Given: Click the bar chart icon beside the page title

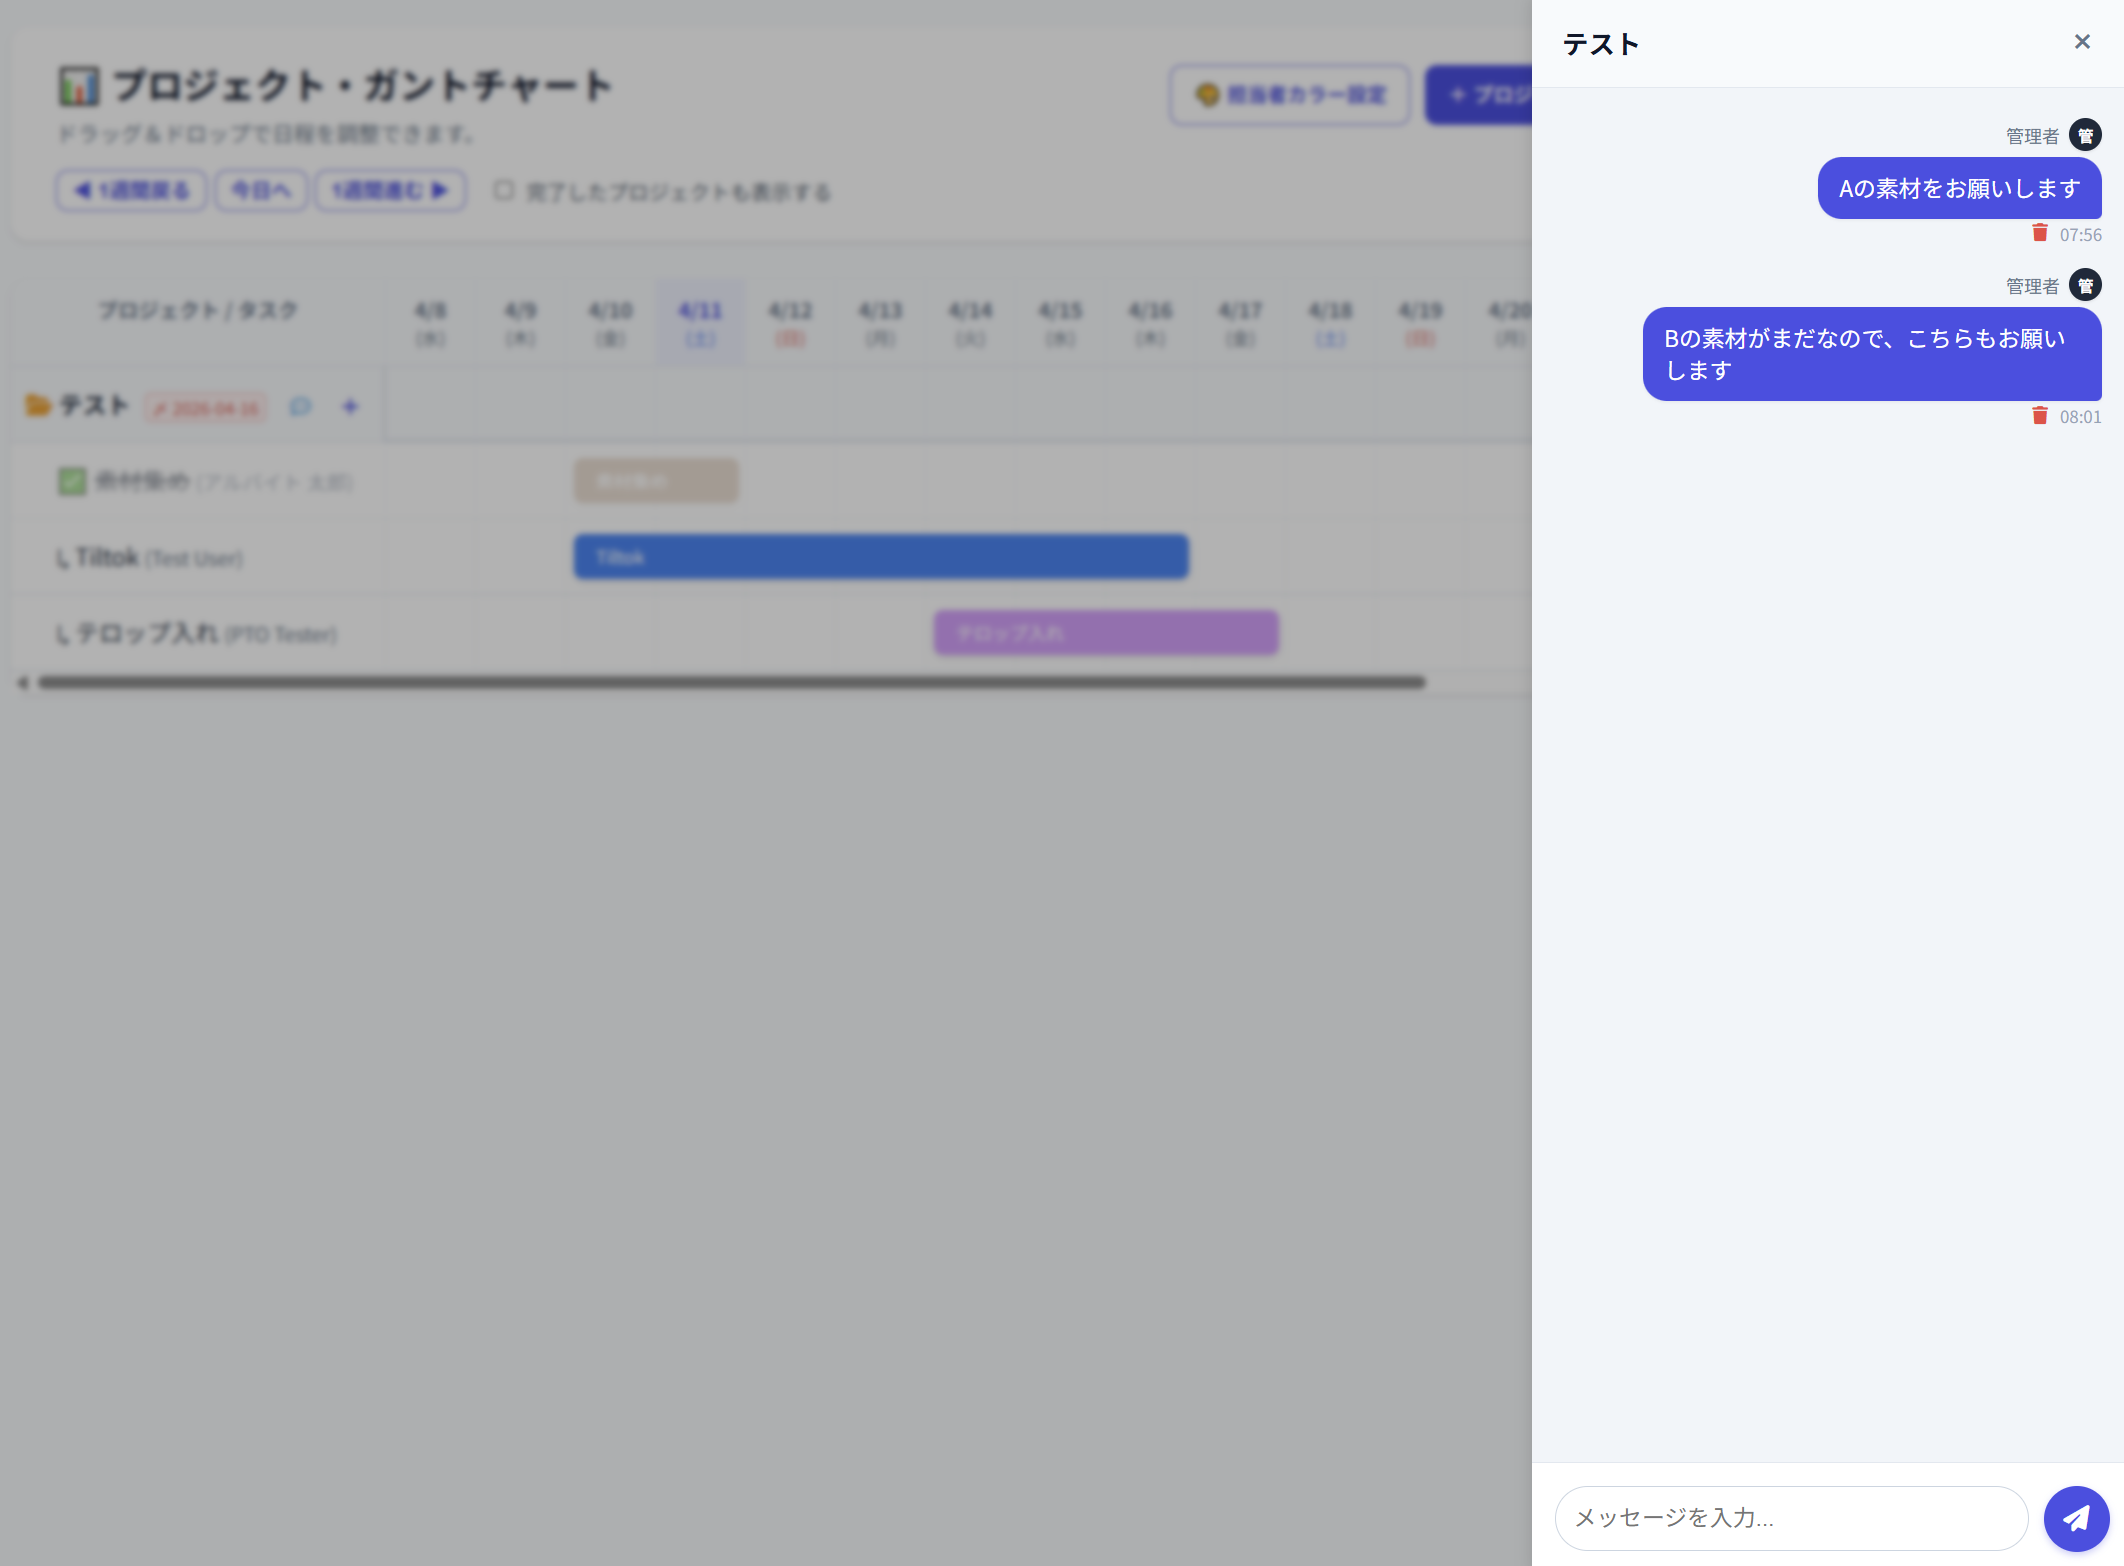Looking at the screenshot, I should click(x=79, y=85).
